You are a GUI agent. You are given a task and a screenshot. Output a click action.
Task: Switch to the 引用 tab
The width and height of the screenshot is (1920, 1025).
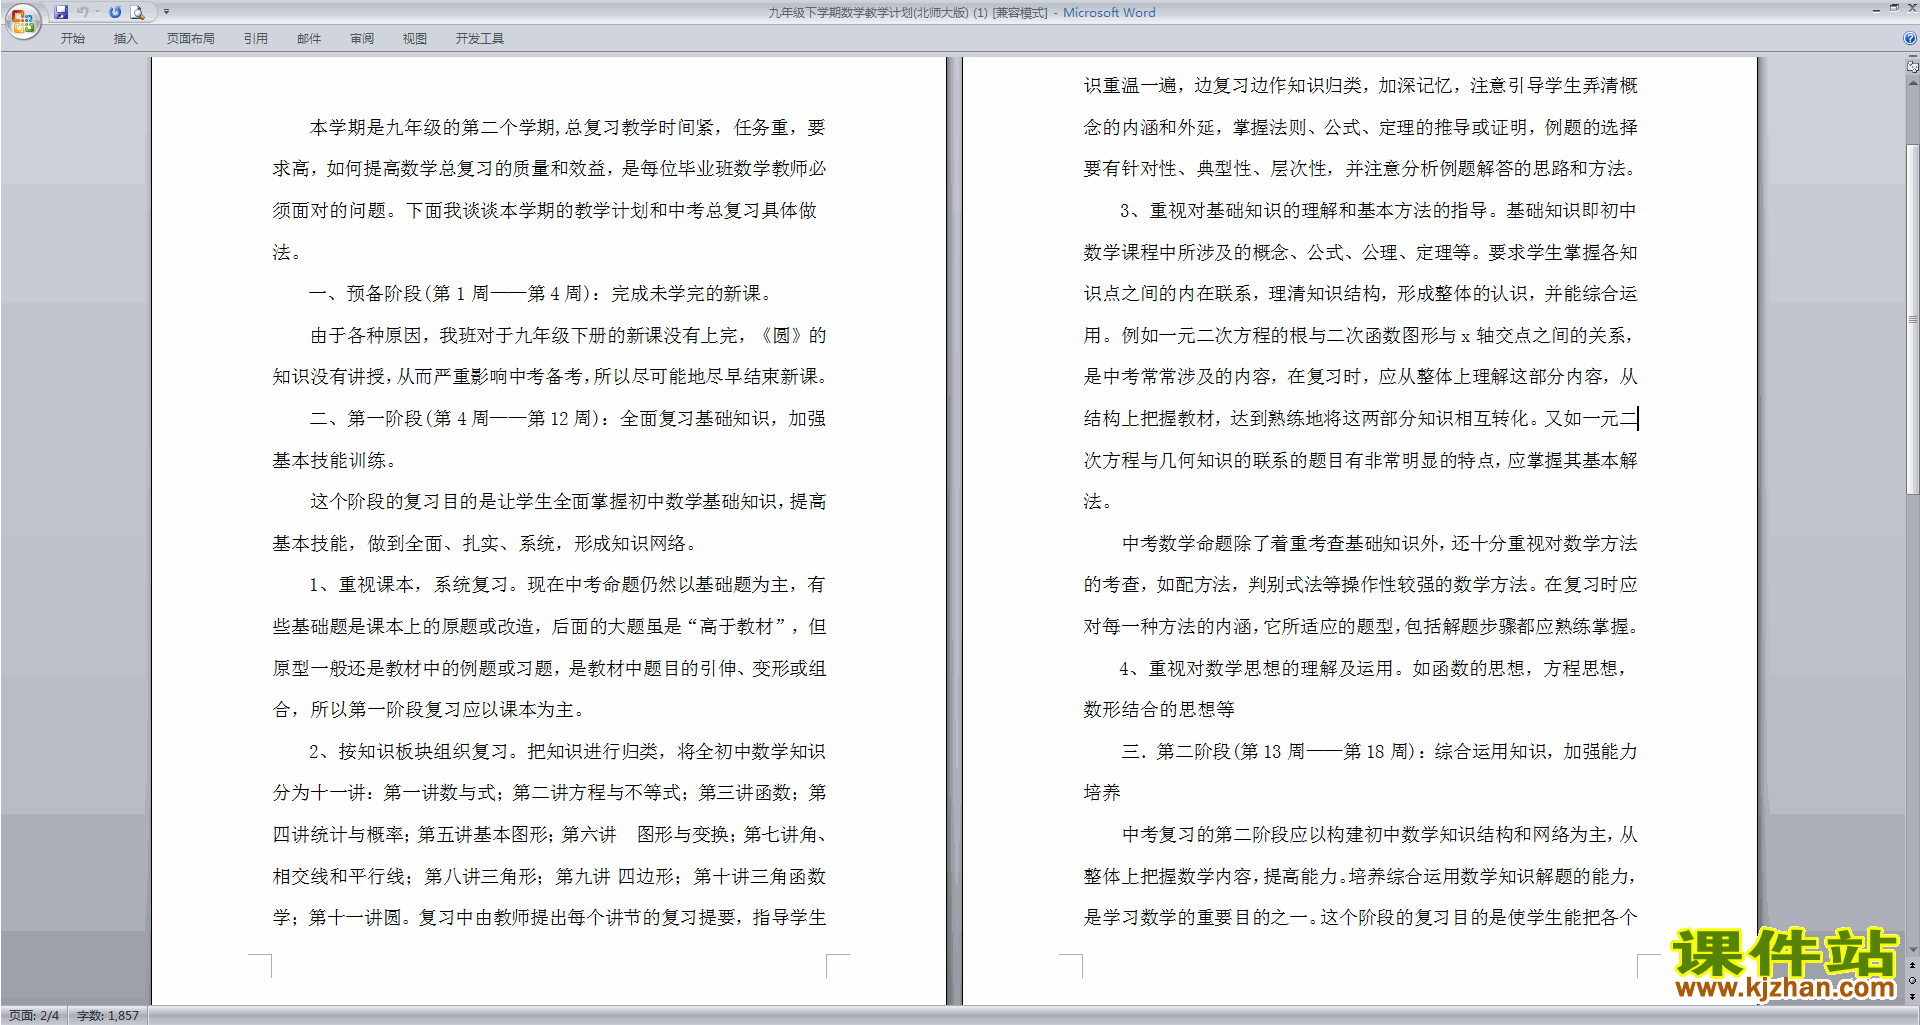255,38
